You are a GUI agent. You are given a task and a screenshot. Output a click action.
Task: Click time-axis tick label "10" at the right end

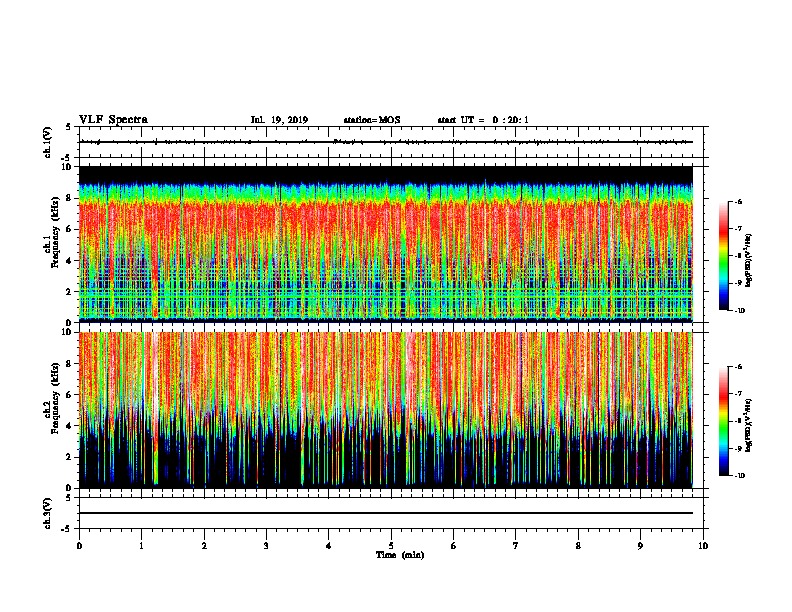click(703, 546)
